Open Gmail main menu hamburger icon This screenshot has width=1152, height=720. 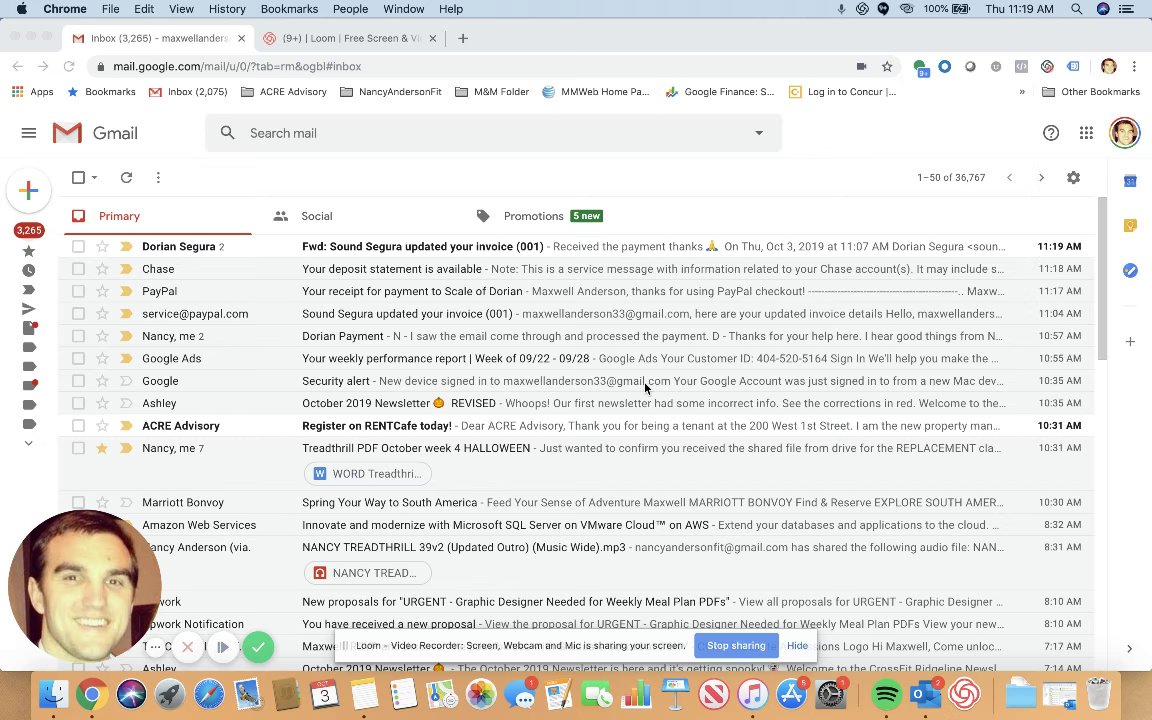29,133
